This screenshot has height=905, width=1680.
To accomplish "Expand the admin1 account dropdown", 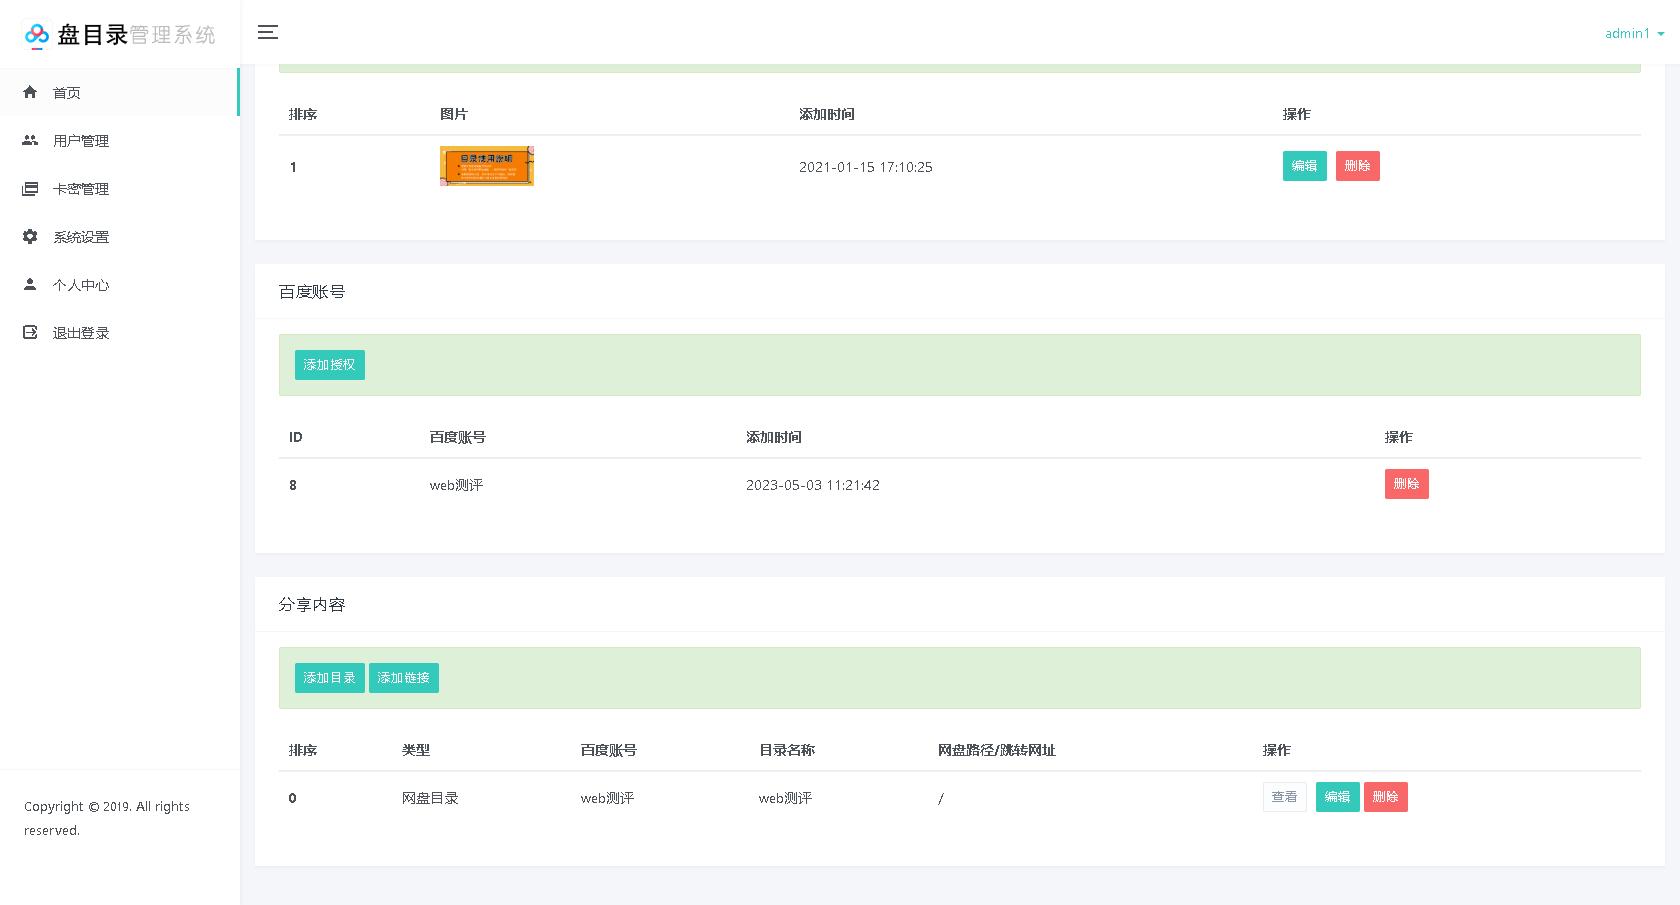I will coord(1633,33).
